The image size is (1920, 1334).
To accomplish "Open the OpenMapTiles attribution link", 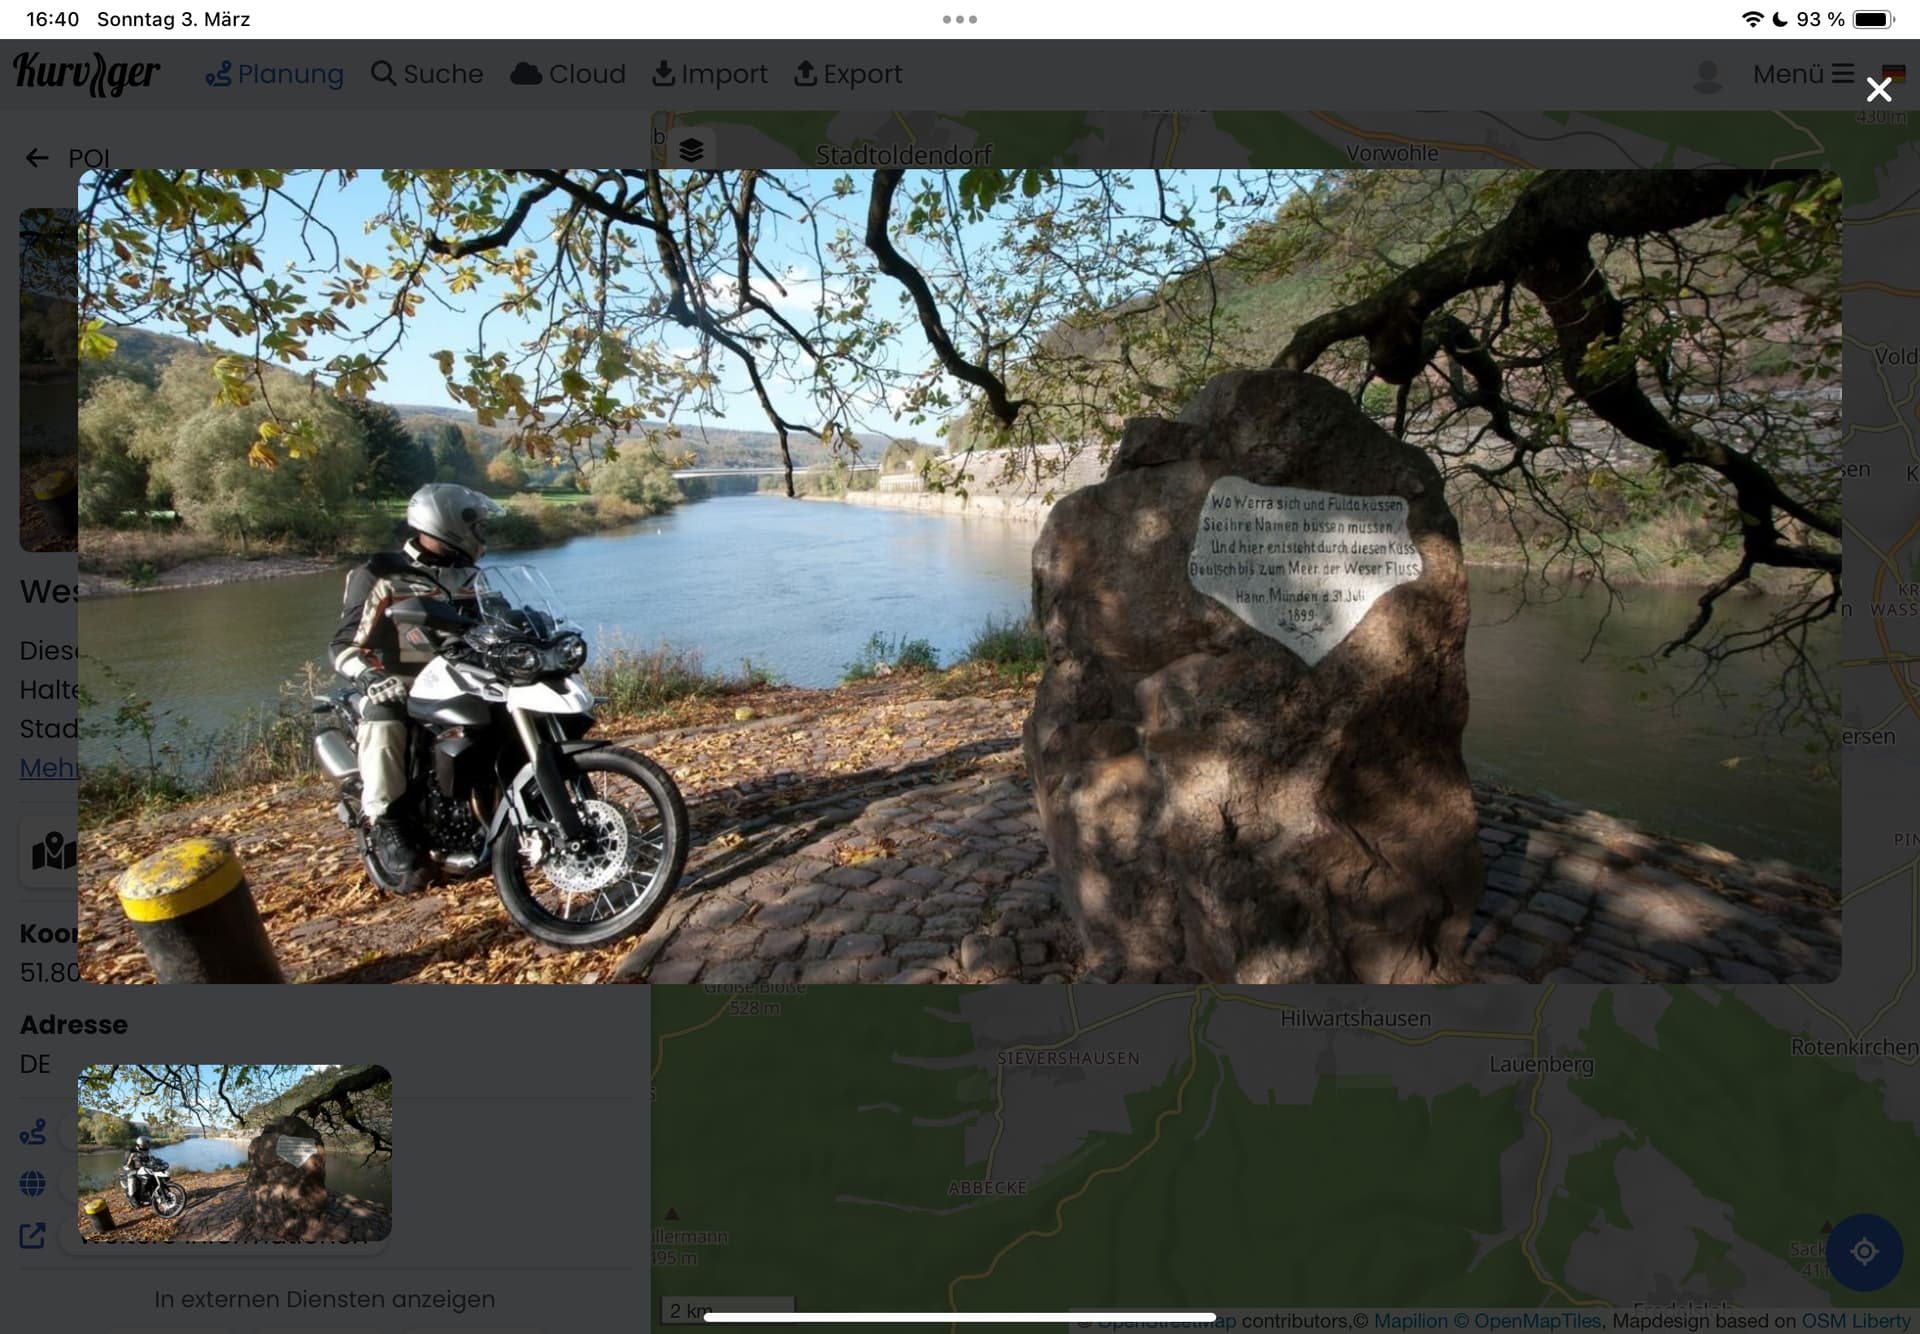I will tap(1528, 1321).
